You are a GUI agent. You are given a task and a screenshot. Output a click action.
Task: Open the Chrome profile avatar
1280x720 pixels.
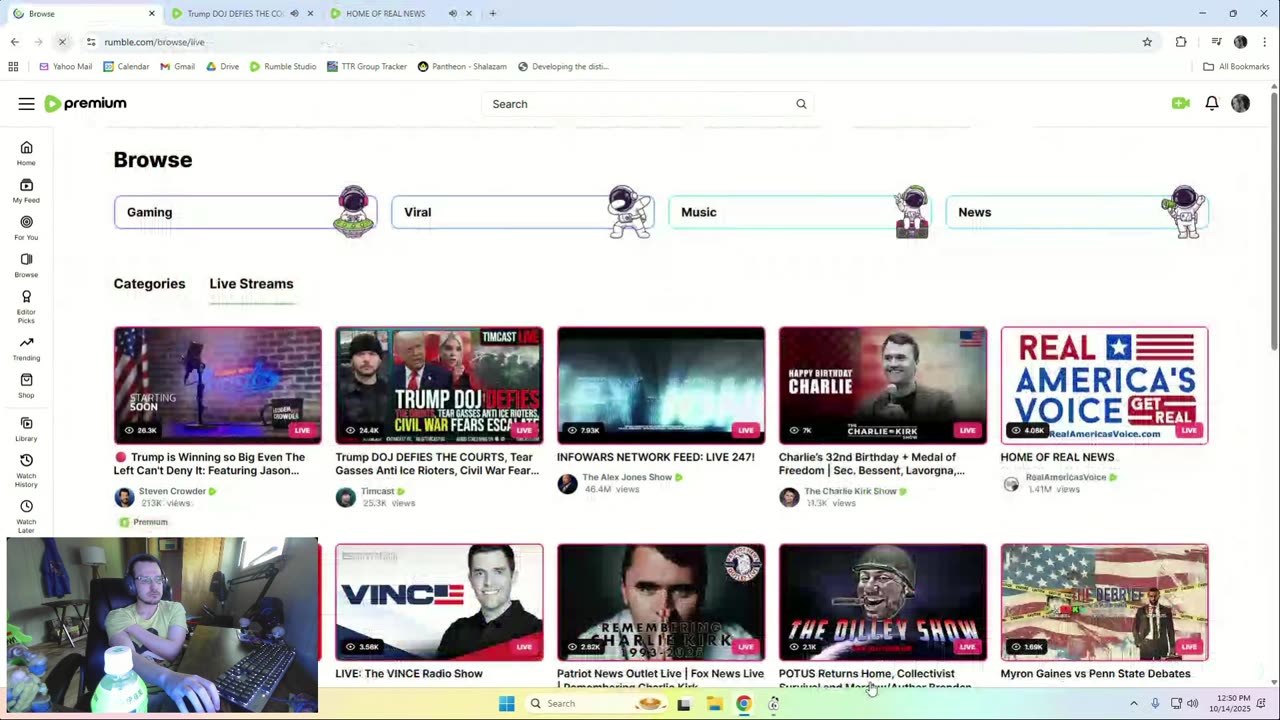1240,42
